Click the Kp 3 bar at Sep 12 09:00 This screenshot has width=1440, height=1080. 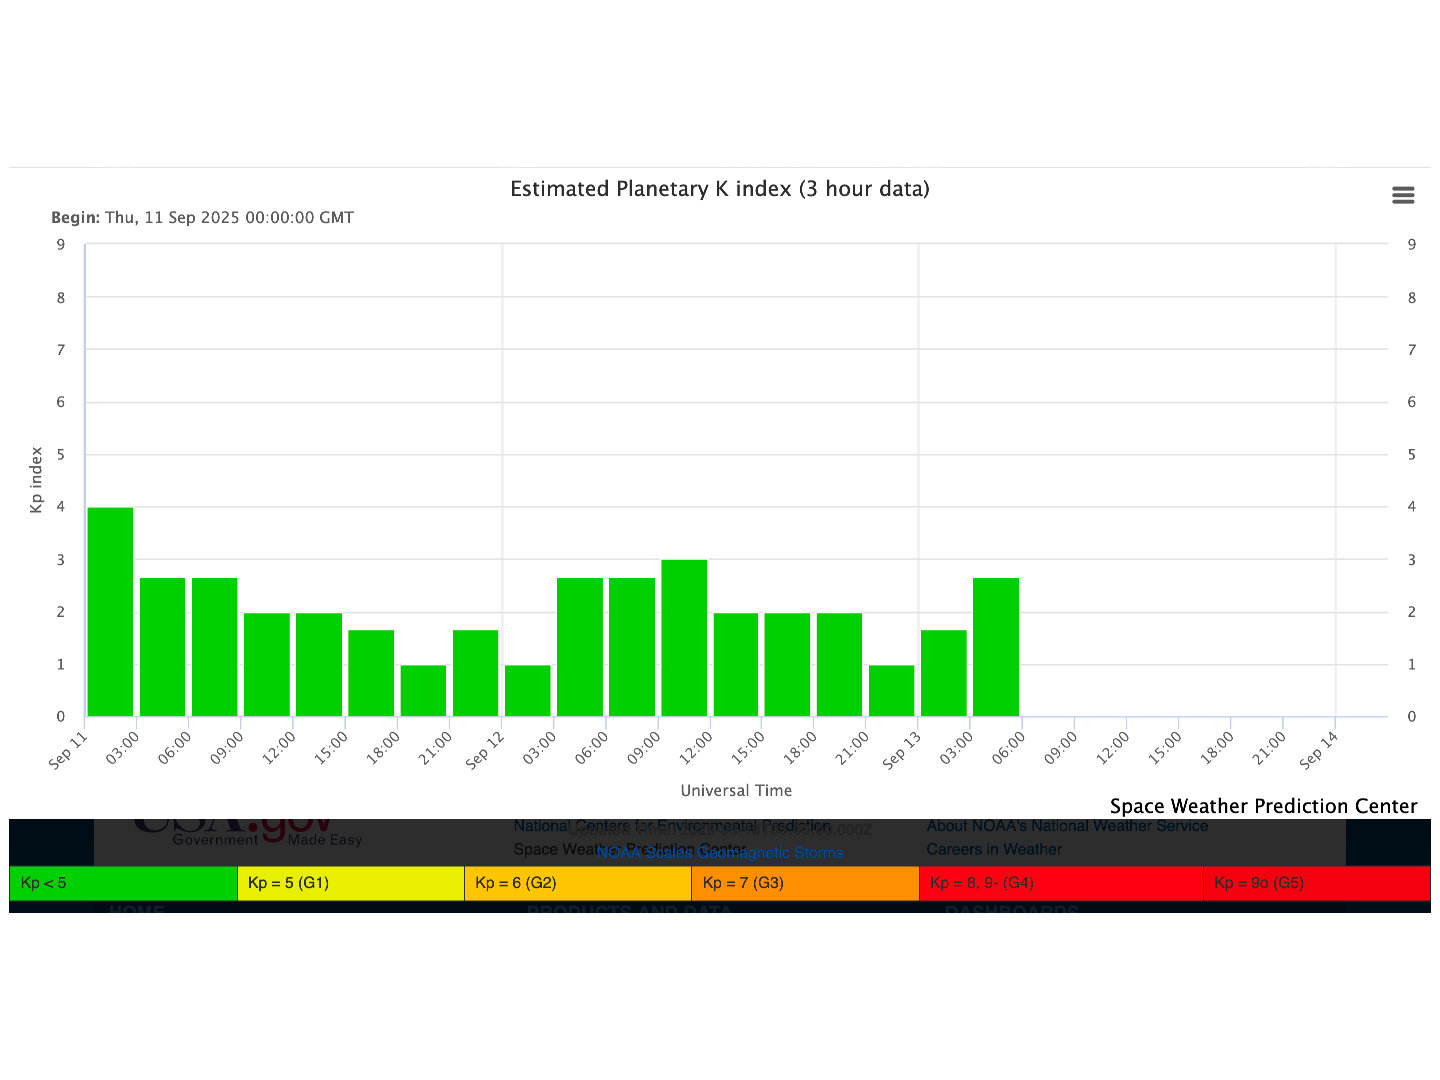[684, 638]
